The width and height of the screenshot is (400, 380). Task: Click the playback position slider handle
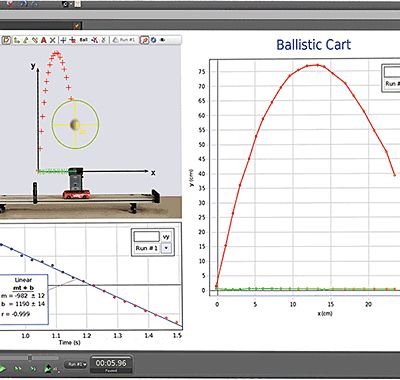tap(30, 358)
